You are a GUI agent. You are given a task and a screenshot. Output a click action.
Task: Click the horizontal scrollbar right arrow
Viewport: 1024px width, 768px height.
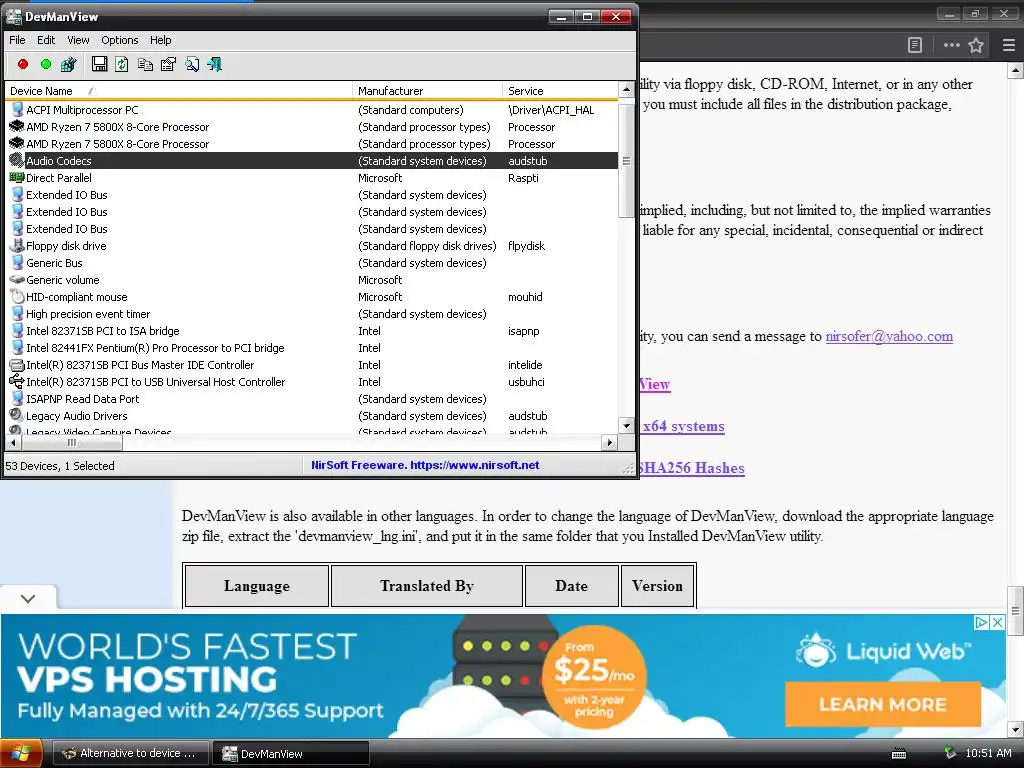609,442
